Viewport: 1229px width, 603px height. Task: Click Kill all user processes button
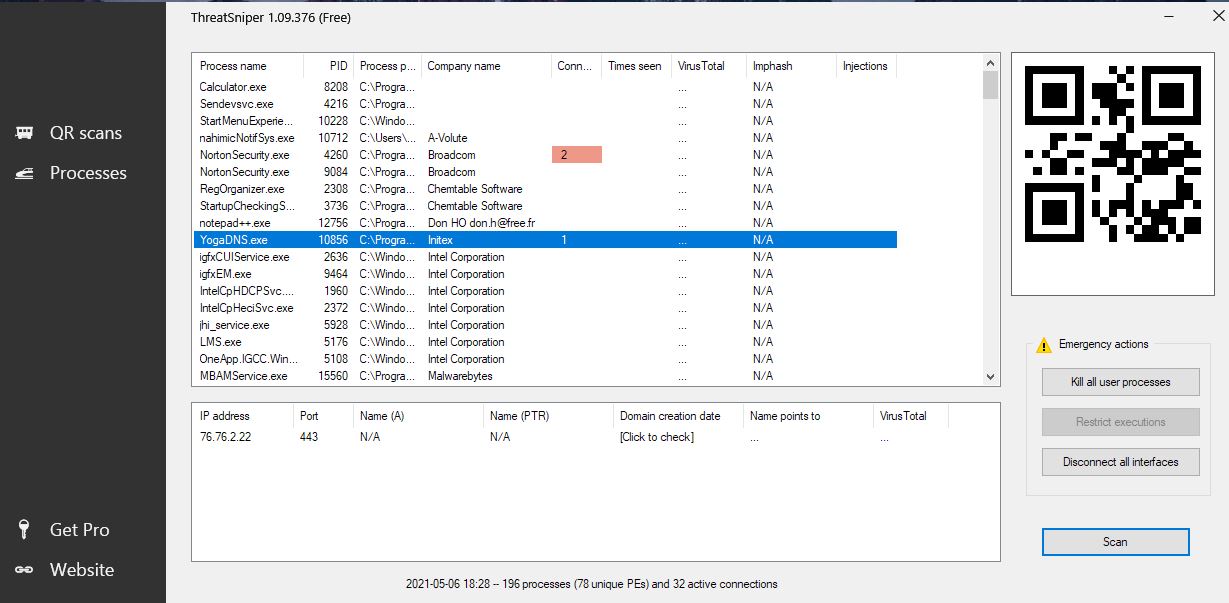pos(1120,382)
